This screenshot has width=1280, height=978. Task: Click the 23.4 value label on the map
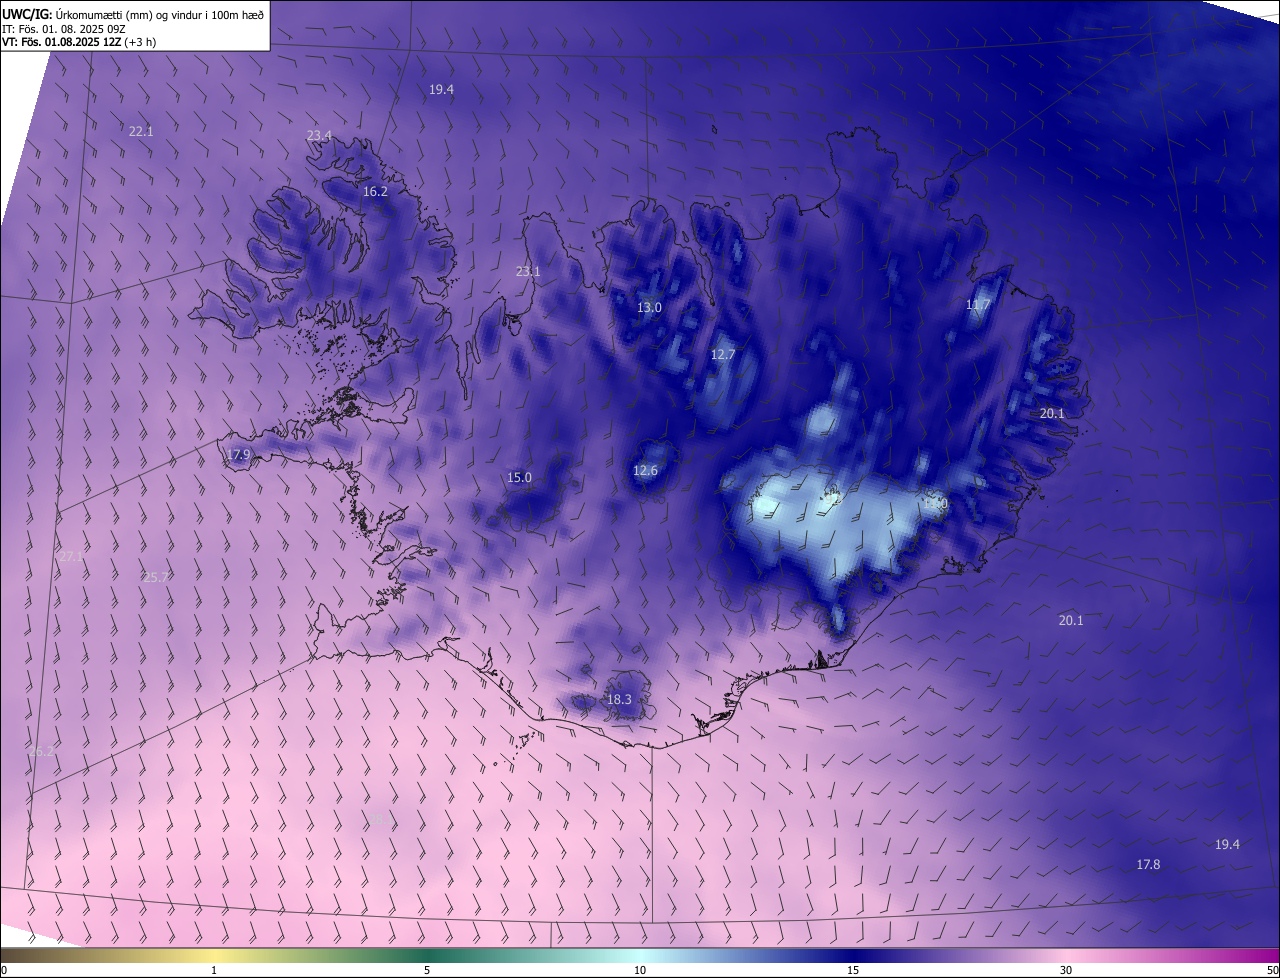[x=319, y=135]
